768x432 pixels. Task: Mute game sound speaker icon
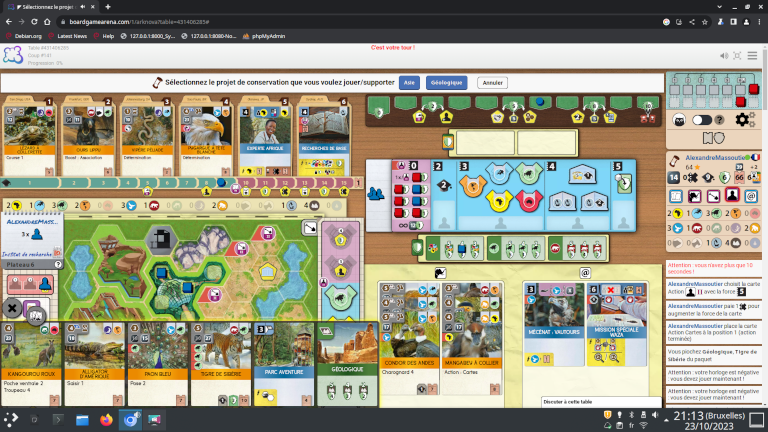724,56
